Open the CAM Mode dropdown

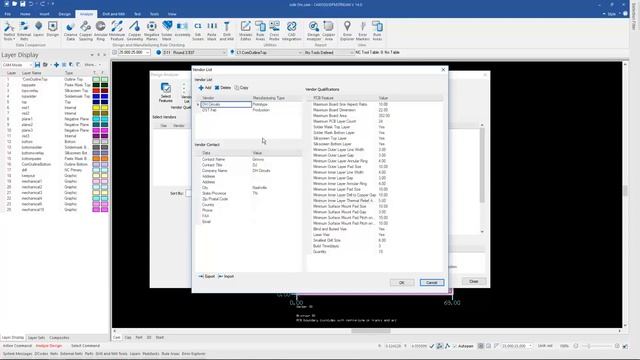tap(17, 65)
